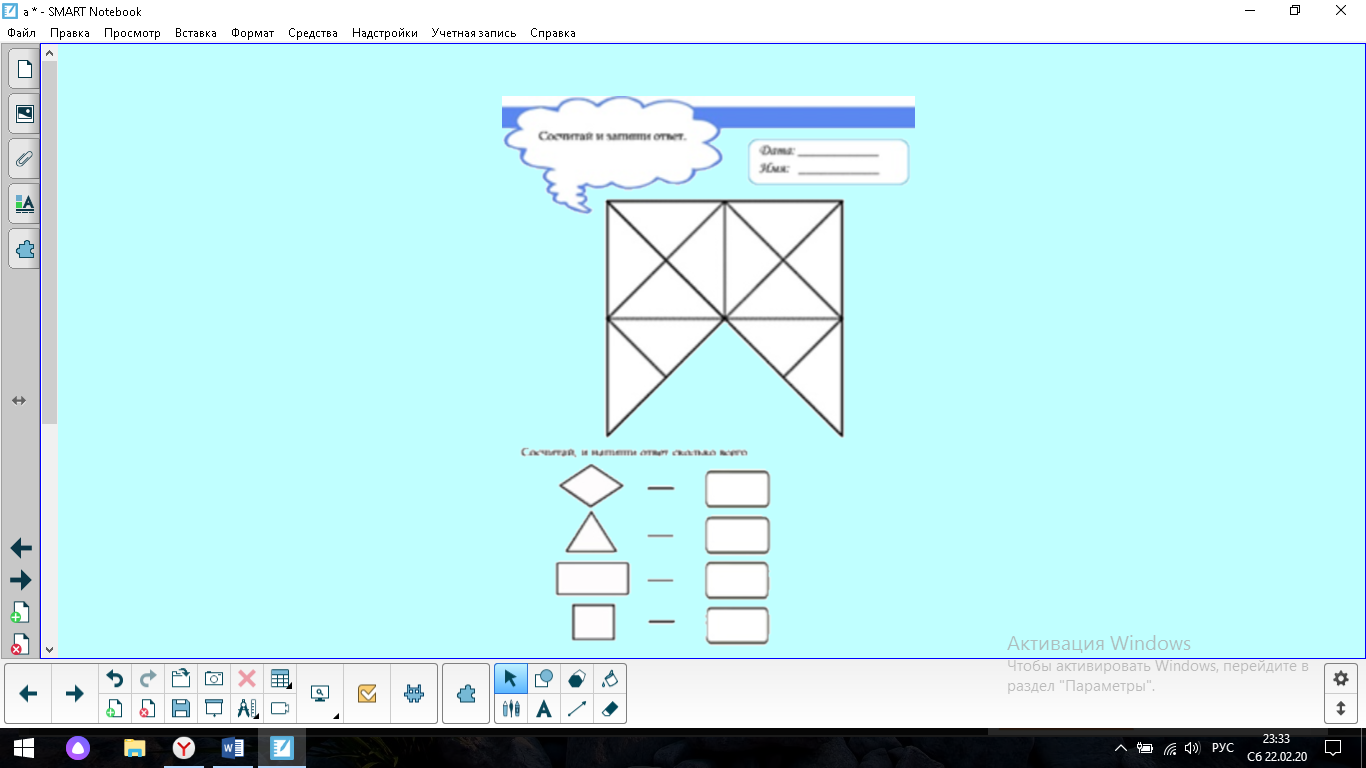
Task: Click the Screen Capture camera icon
Action: (213, 679)
